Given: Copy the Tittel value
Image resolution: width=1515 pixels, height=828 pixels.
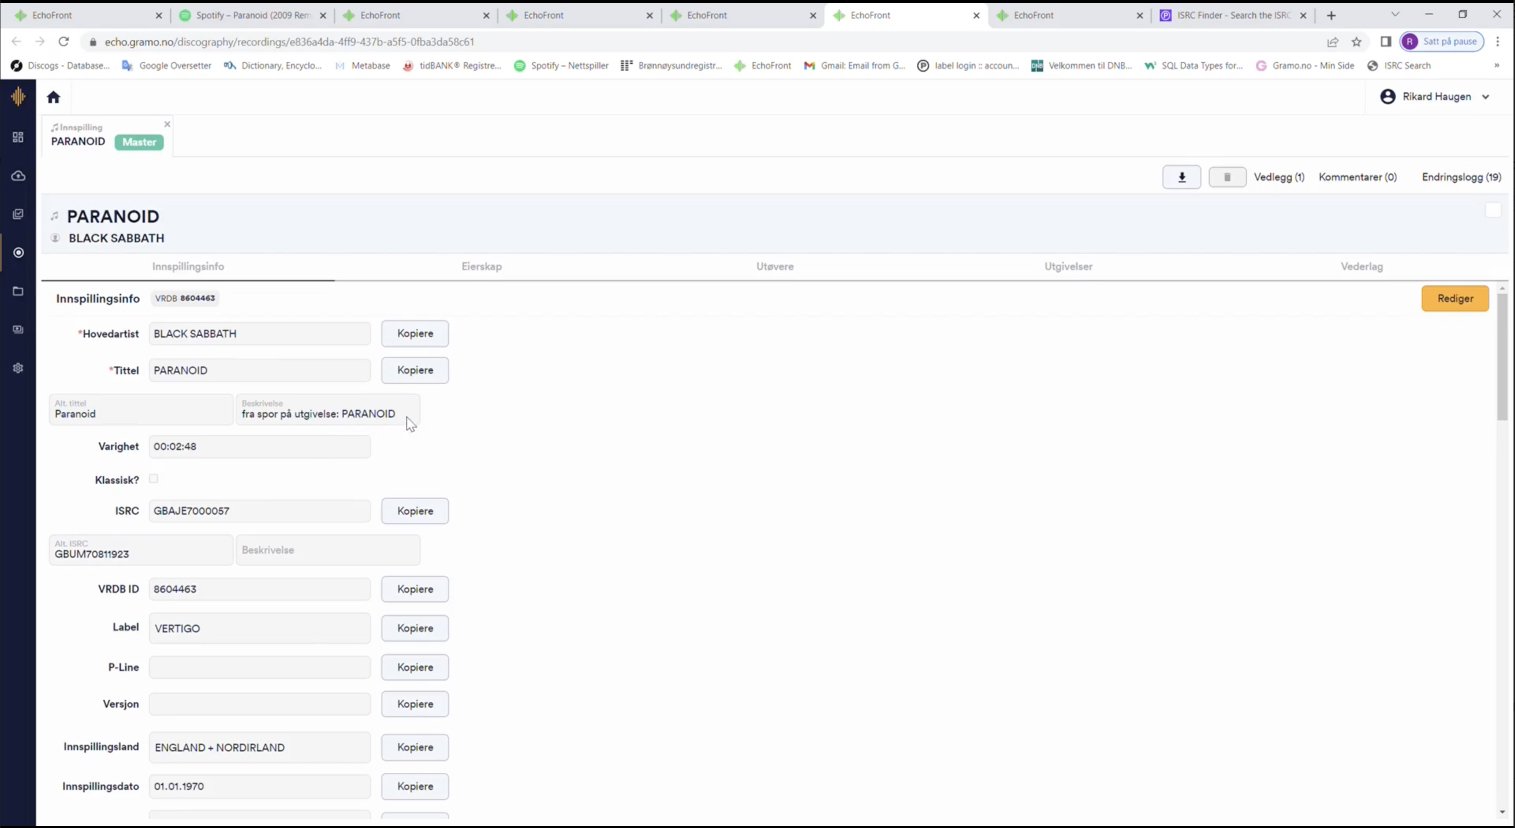Looking at the screenshot, I should click(x=415, y=370).
